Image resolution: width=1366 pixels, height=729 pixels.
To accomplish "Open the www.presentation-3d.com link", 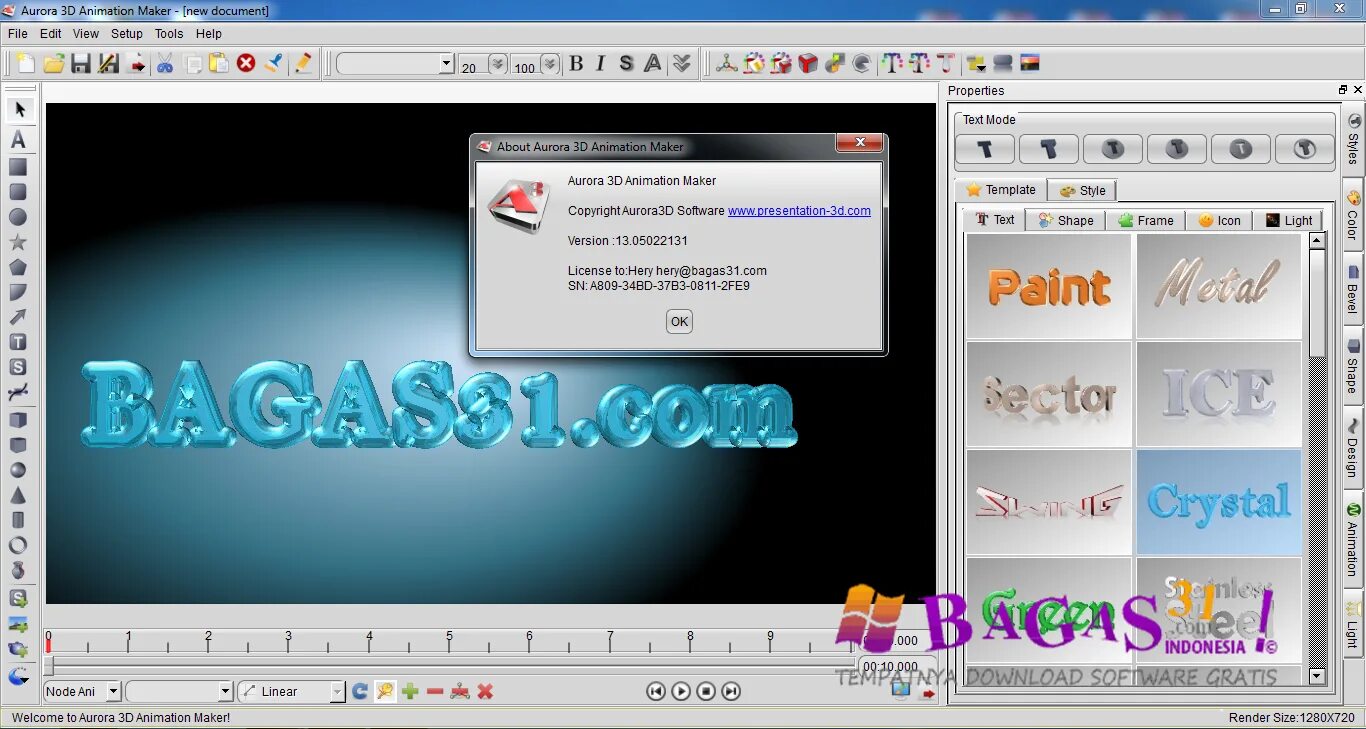I will [799, 211].
